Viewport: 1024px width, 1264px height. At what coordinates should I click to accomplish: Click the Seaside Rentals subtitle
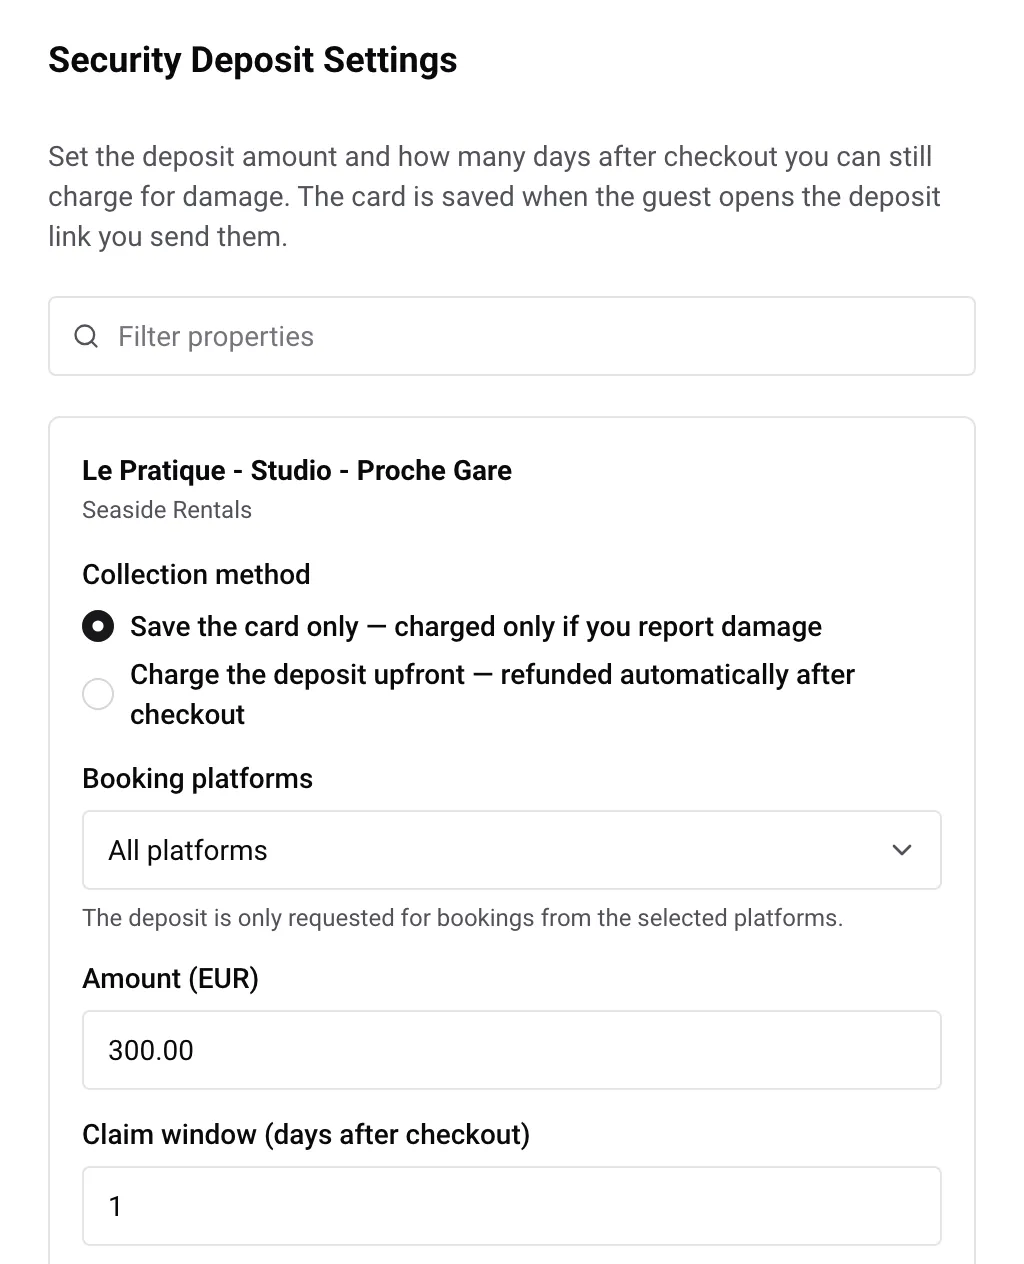167,510
